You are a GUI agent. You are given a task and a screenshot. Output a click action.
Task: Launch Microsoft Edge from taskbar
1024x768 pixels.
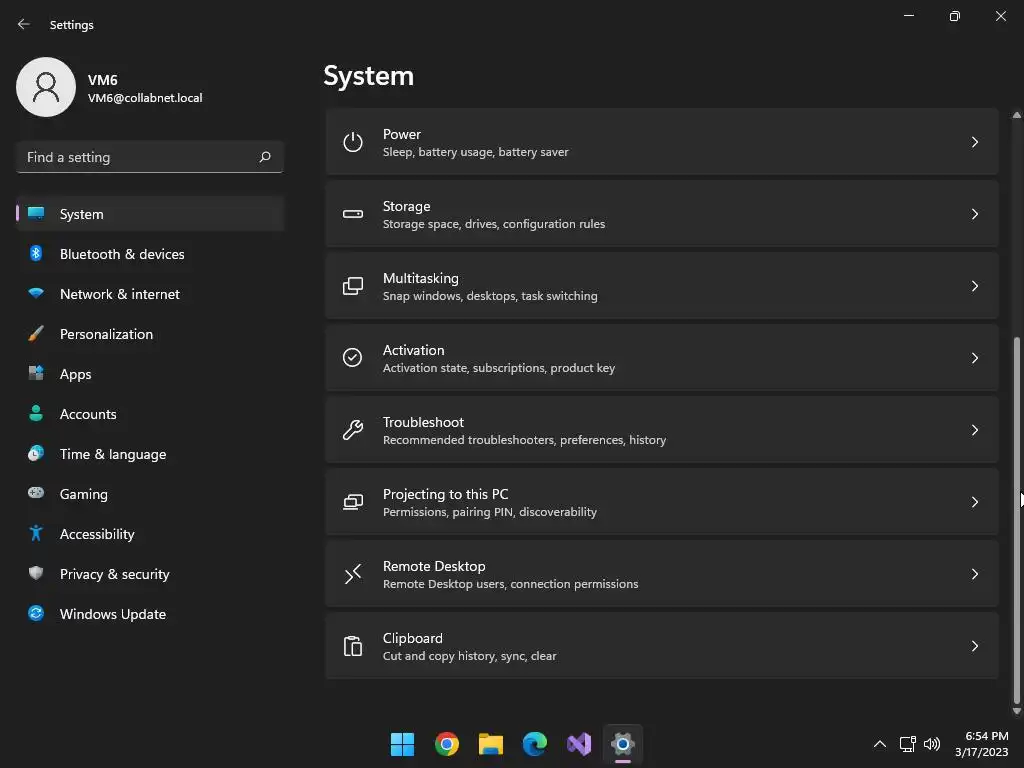click(x=535, y=744)
